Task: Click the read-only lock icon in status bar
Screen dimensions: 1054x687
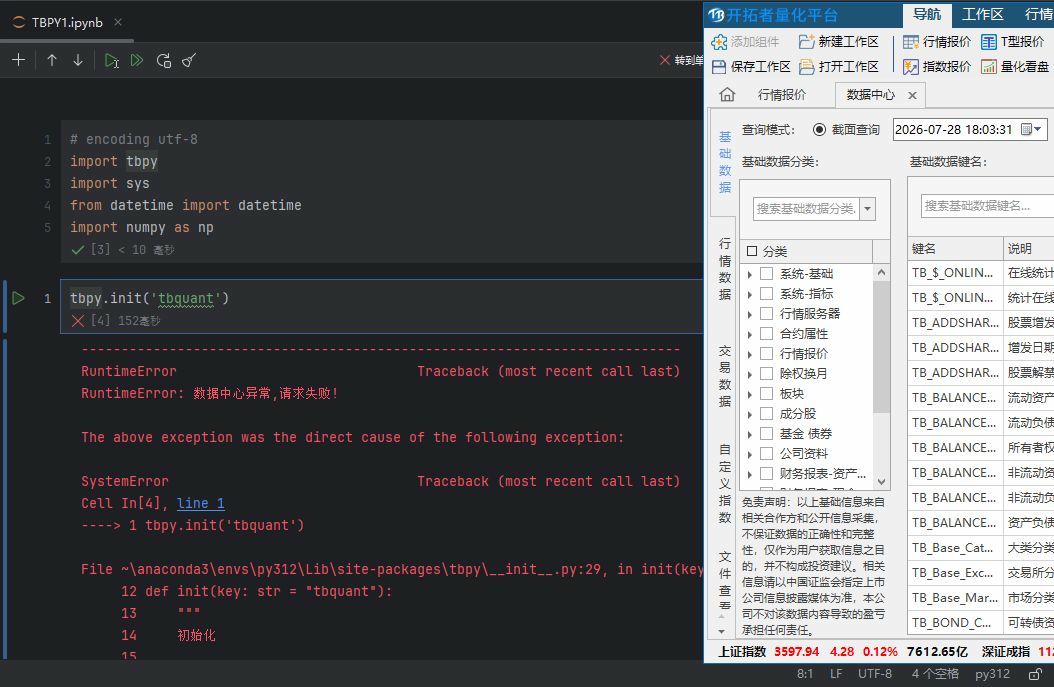Action: (1035, 674)
